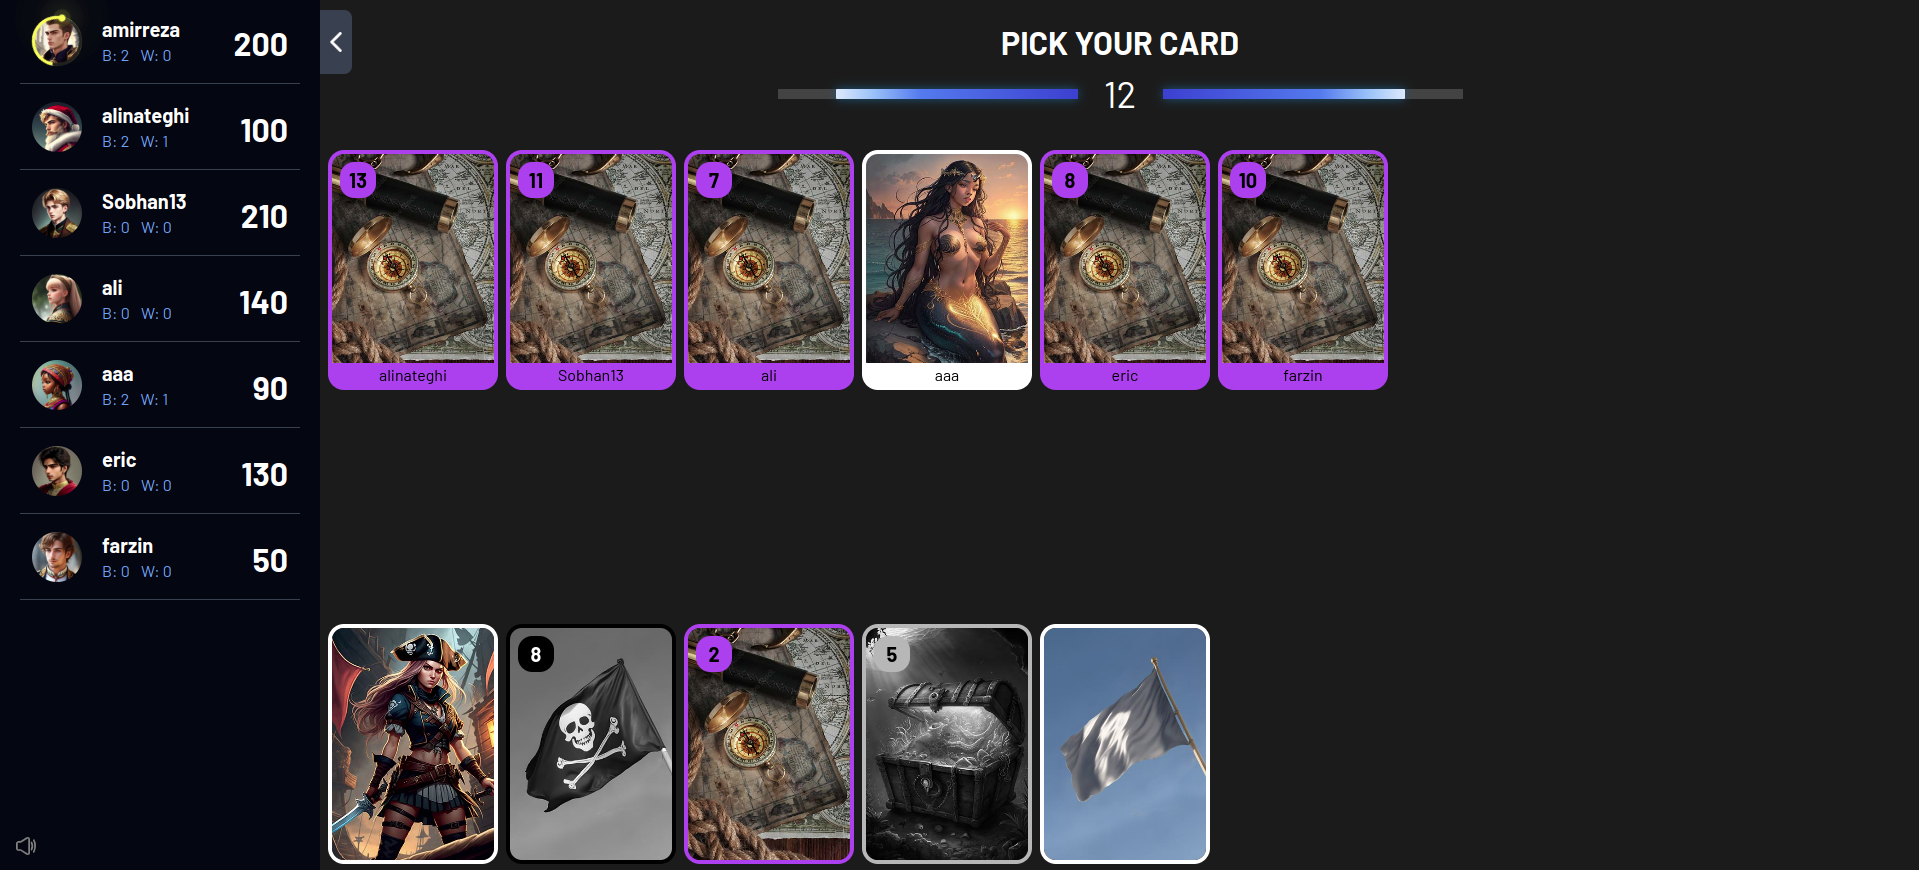Click alinateghi's Santa hat avatar

tap(56, 127)
